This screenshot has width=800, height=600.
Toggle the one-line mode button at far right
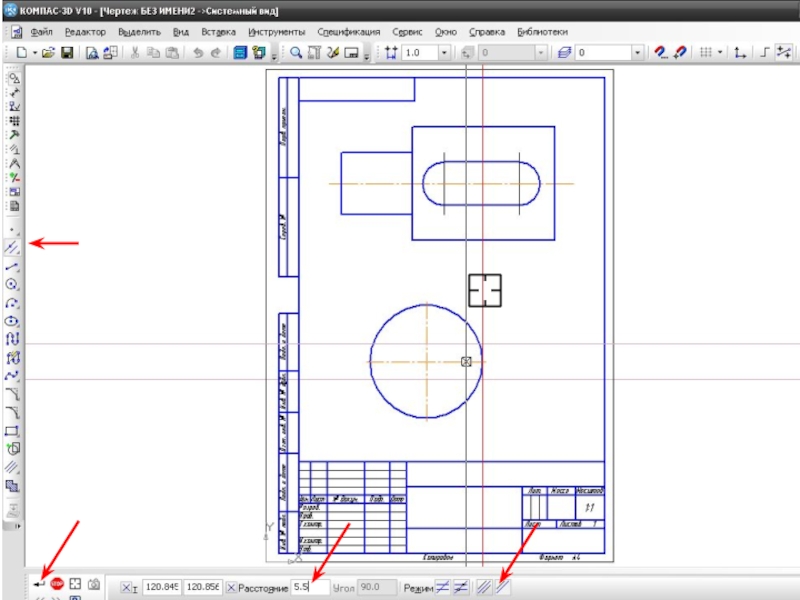pos(504,588)
